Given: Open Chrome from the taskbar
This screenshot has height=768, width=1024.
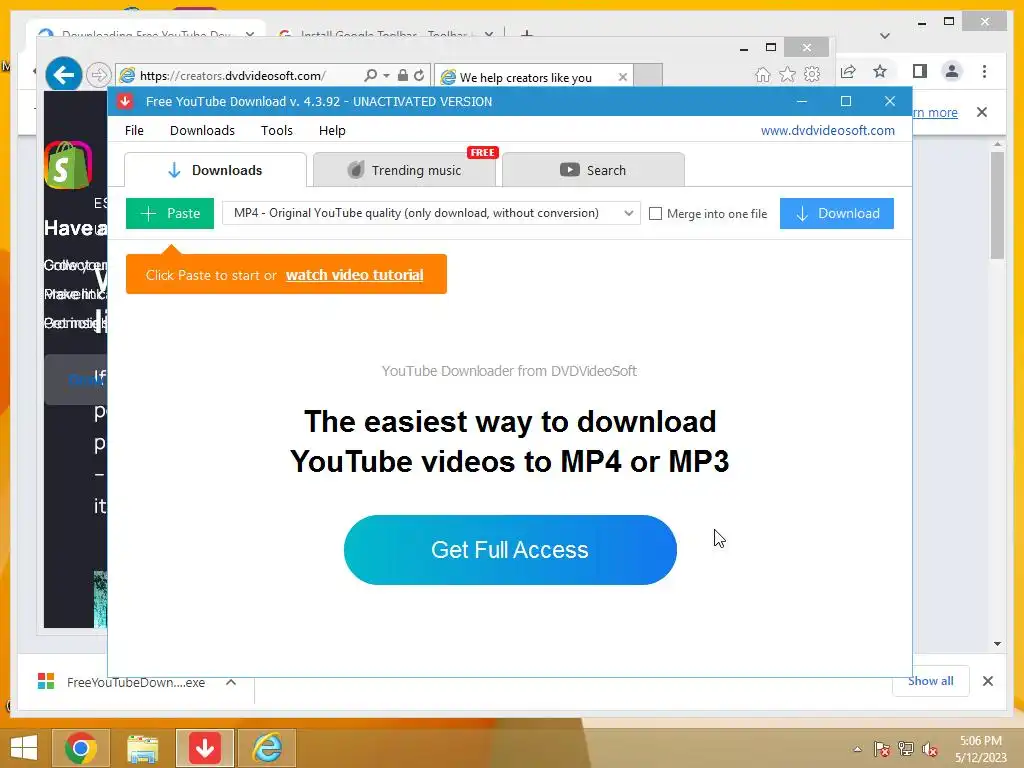Looking at the screenshot, I should tap(81, 748).
